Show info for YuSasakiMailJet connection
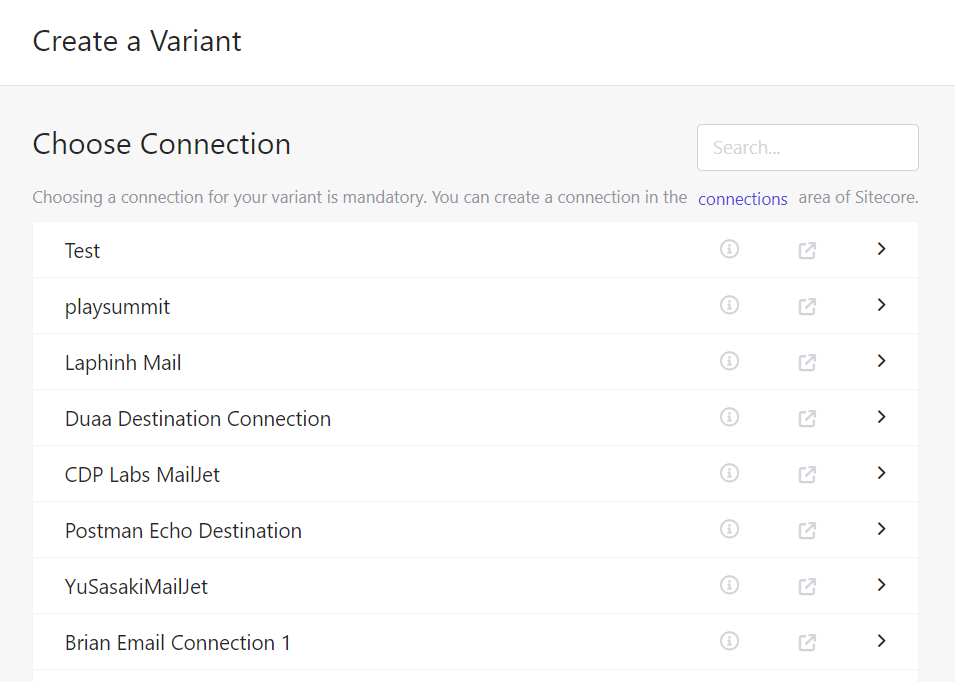This screenshot has width=955, height=682. tap(729, 585)
